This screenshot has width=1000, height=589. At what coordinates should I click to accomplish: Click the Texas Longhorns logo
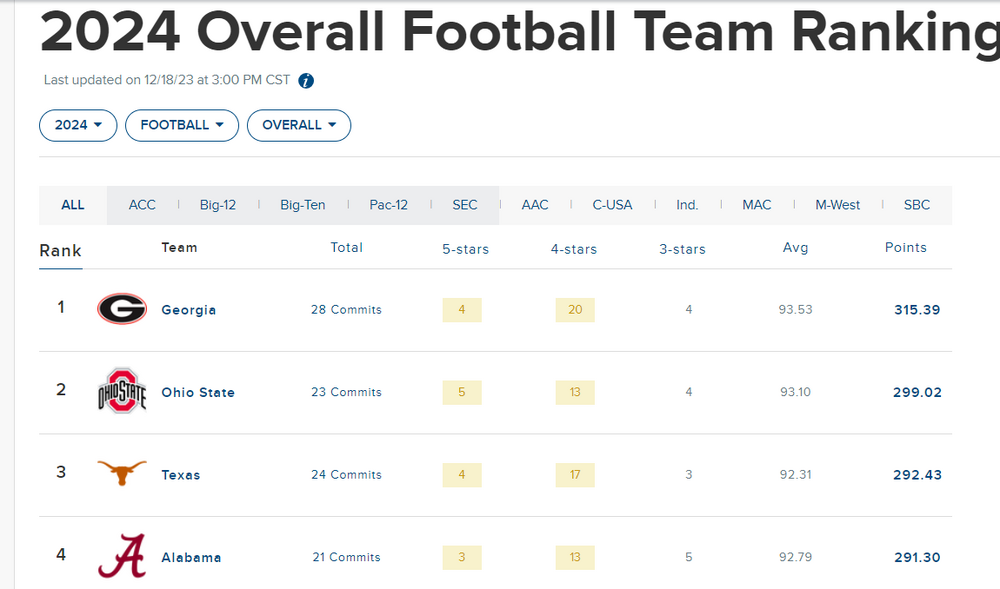point(122,474)
